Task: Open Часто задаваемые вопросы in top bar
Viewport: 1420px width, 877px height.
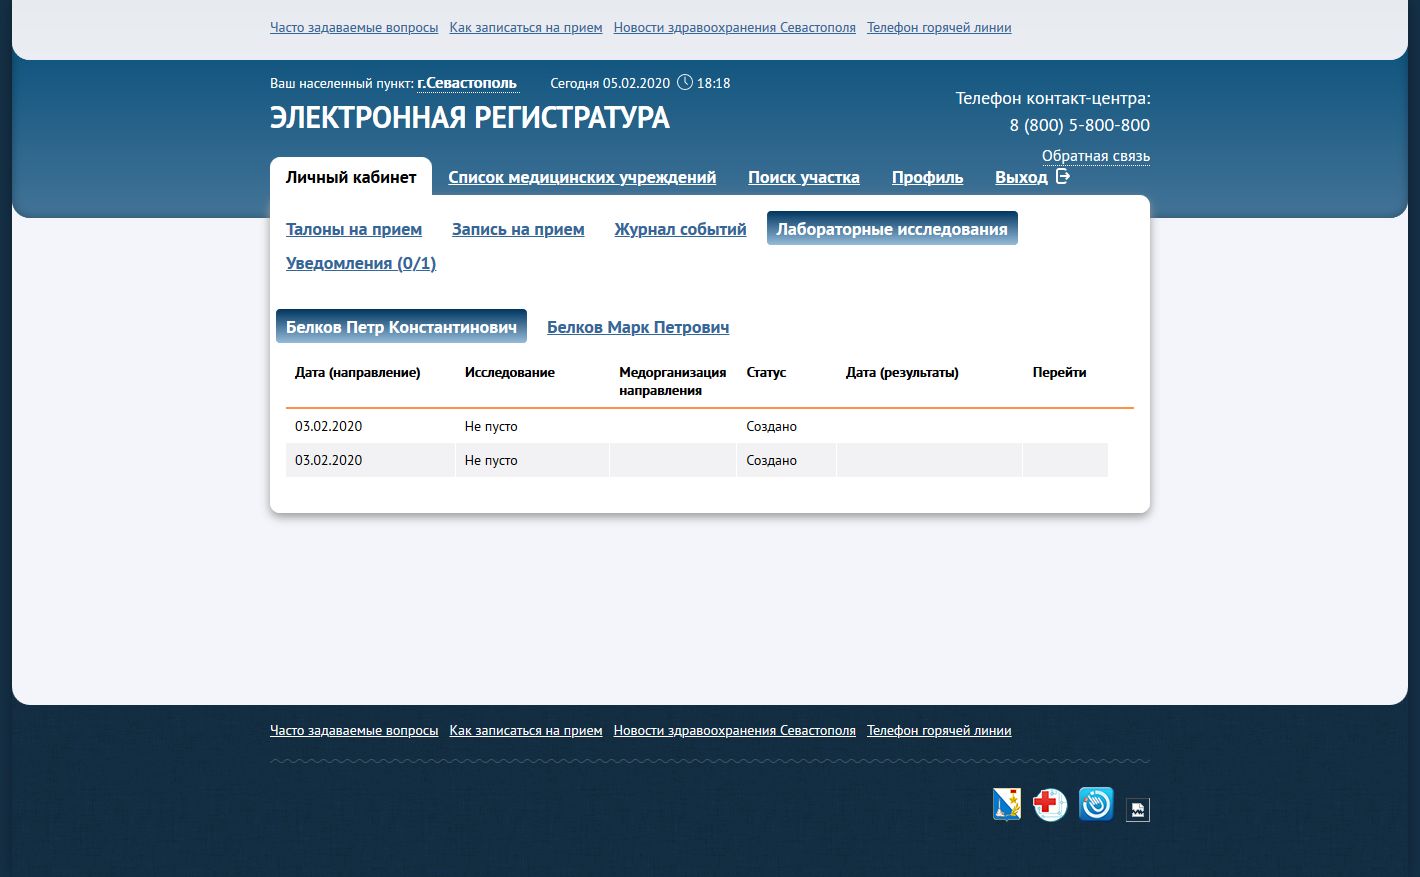Action: tap(354, 28)
